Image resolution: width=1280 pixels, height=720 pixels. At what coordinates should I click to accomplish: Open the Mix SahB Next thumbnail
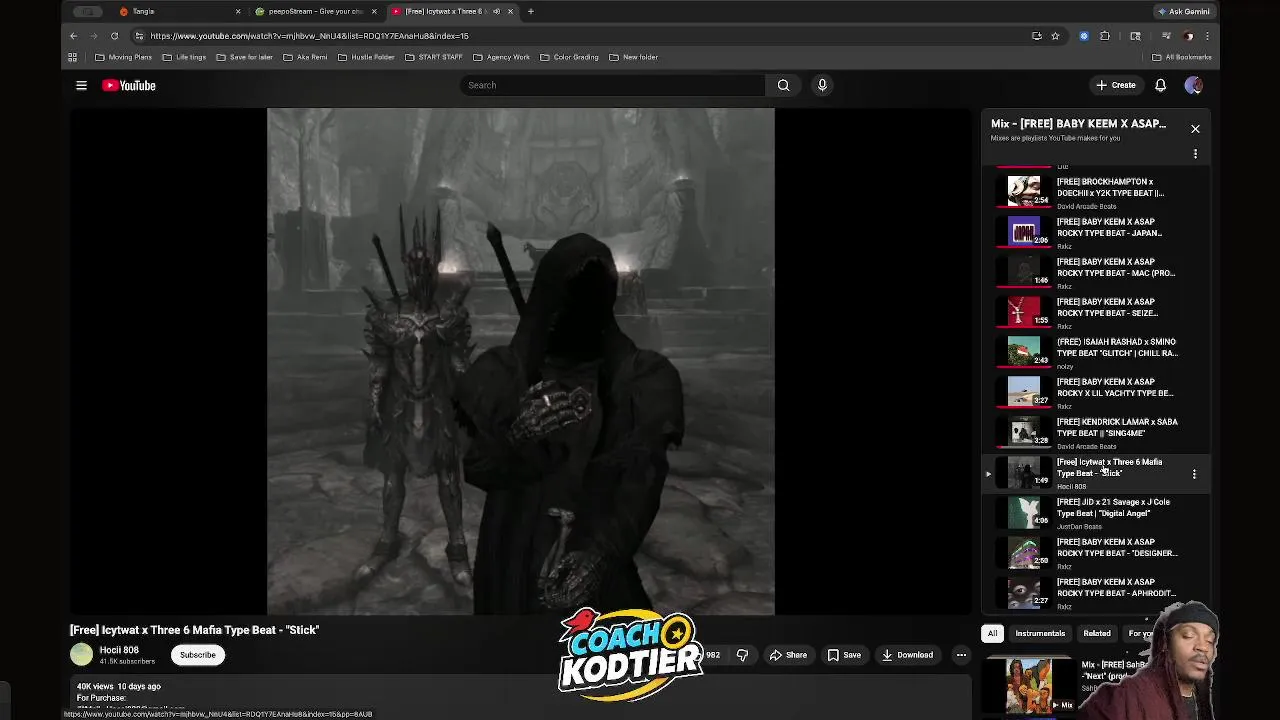coord(1030,685)
